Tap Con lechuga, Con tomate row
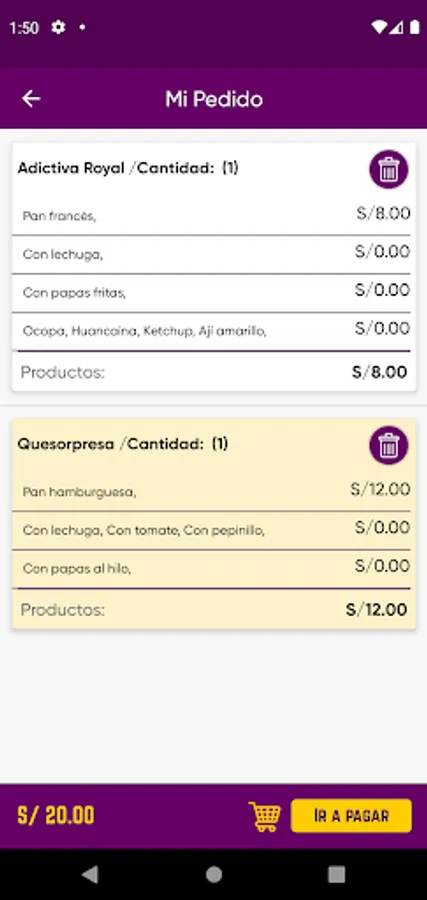The width and height of the screenshot is (427, 900). tap(211, 530)
